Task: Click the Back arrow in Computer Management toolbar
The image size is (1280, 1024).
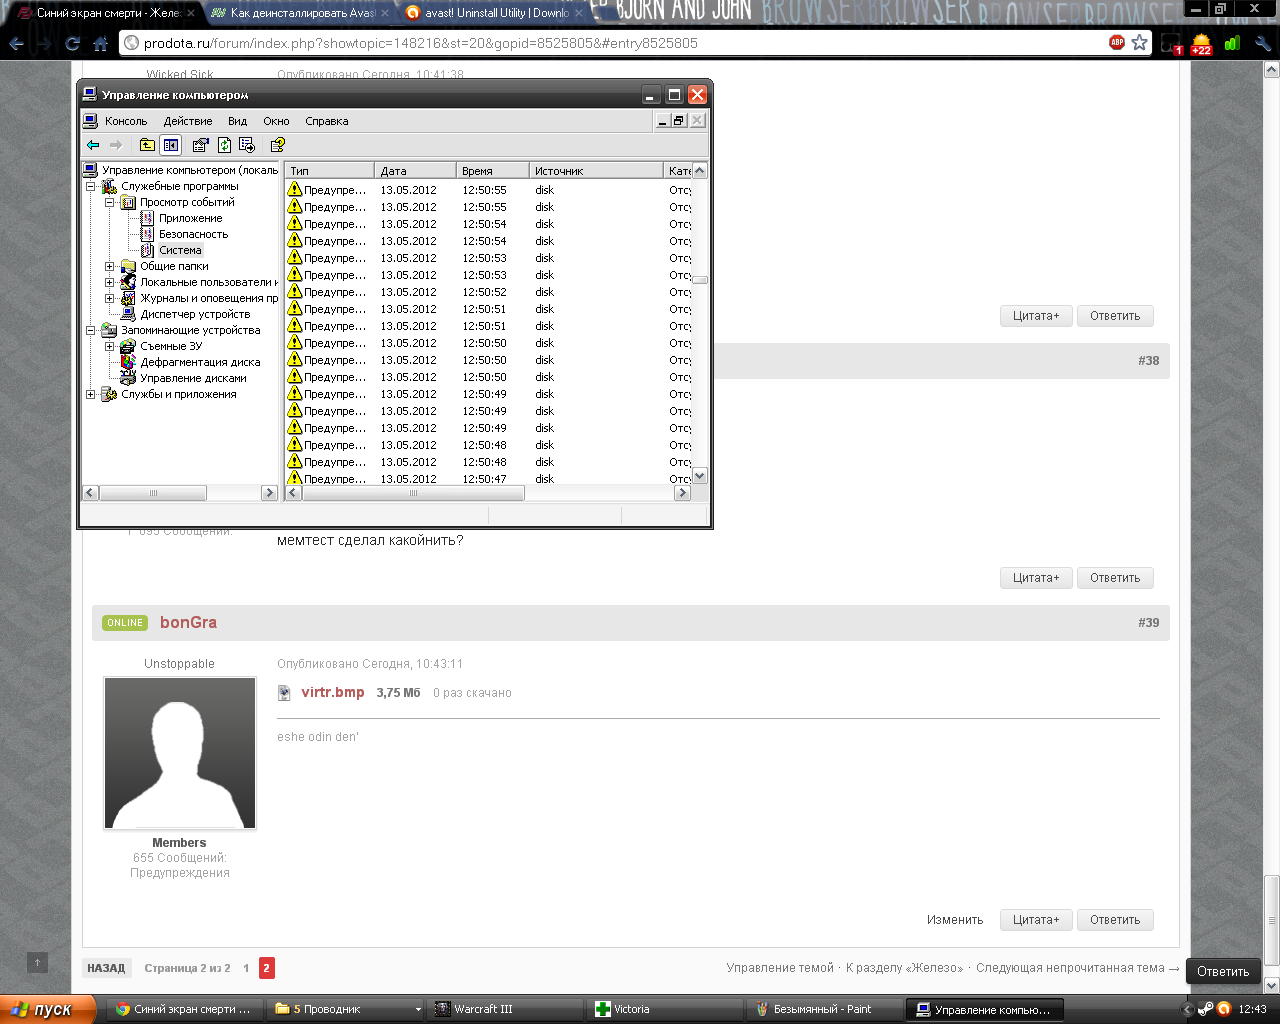Action: point(93,145)
